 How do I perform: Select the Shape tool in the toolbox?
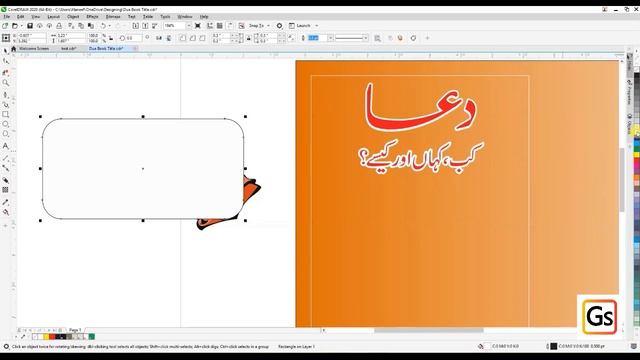pyautogui.click(x=6, y=61)
